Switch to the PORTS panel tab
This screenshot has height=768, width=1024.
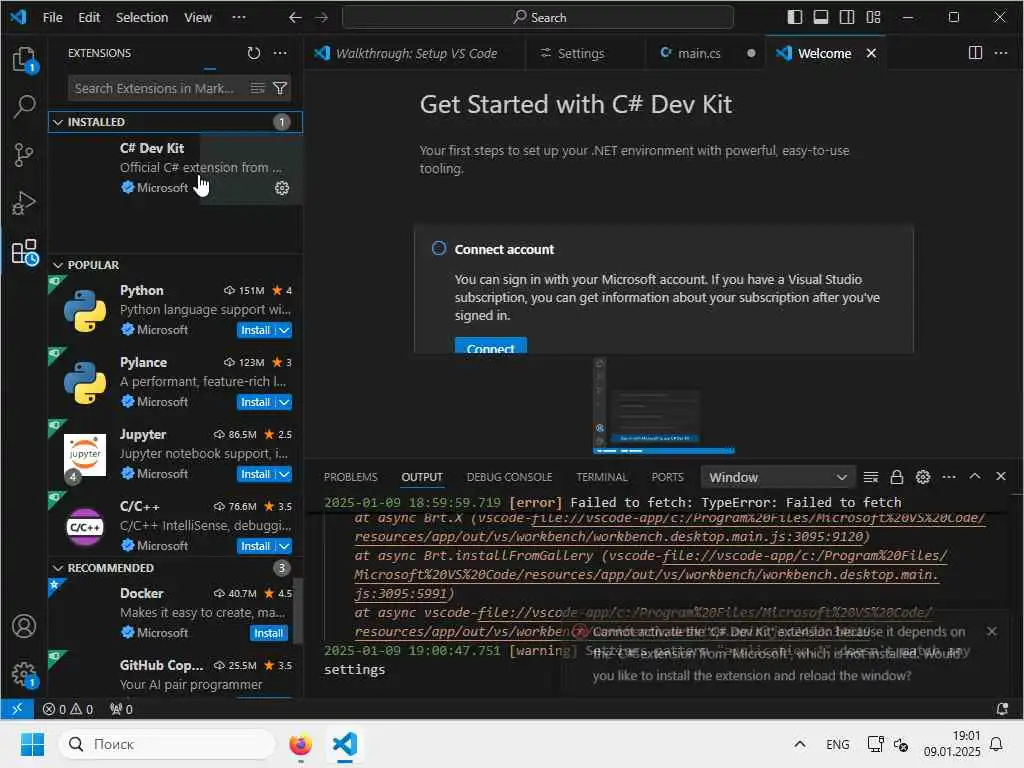pyautogui.click(x=667, y=477)
